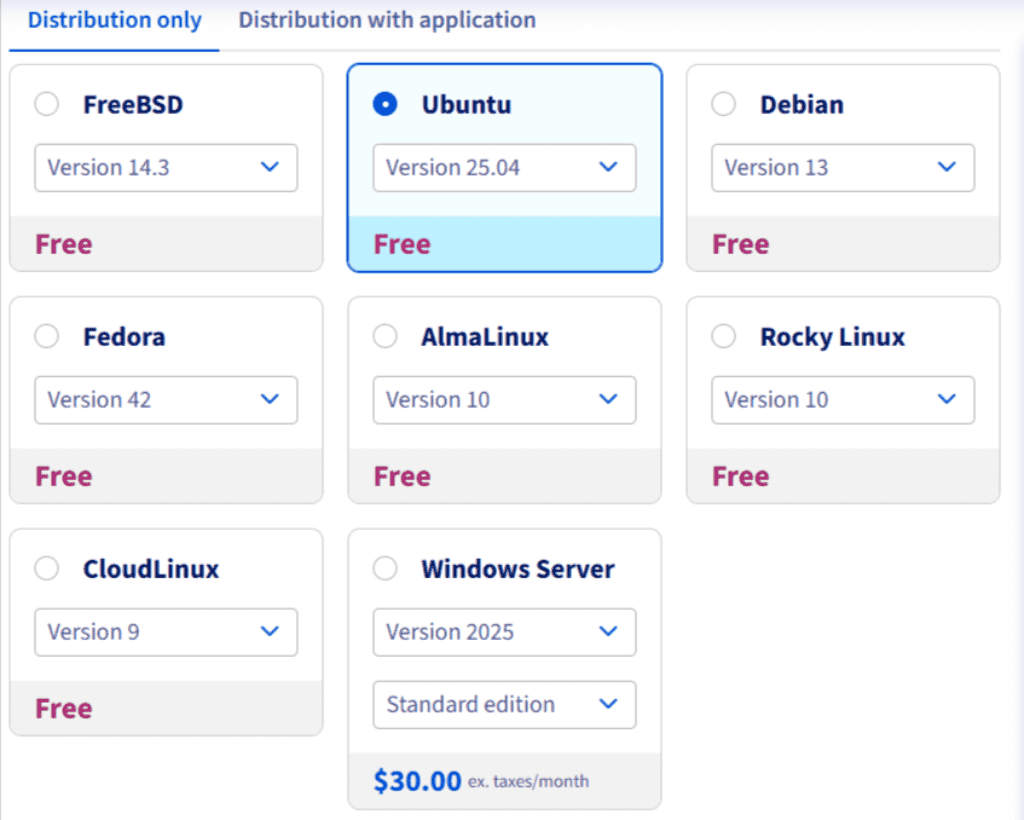Select the Debian radio button
The height and width of the screenshot is (820, 1024).
(723, 104)
